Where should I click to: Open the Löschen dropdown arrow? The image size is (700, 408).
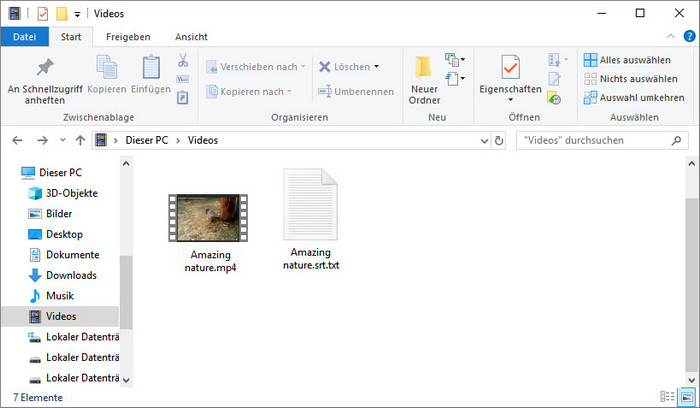376,67
